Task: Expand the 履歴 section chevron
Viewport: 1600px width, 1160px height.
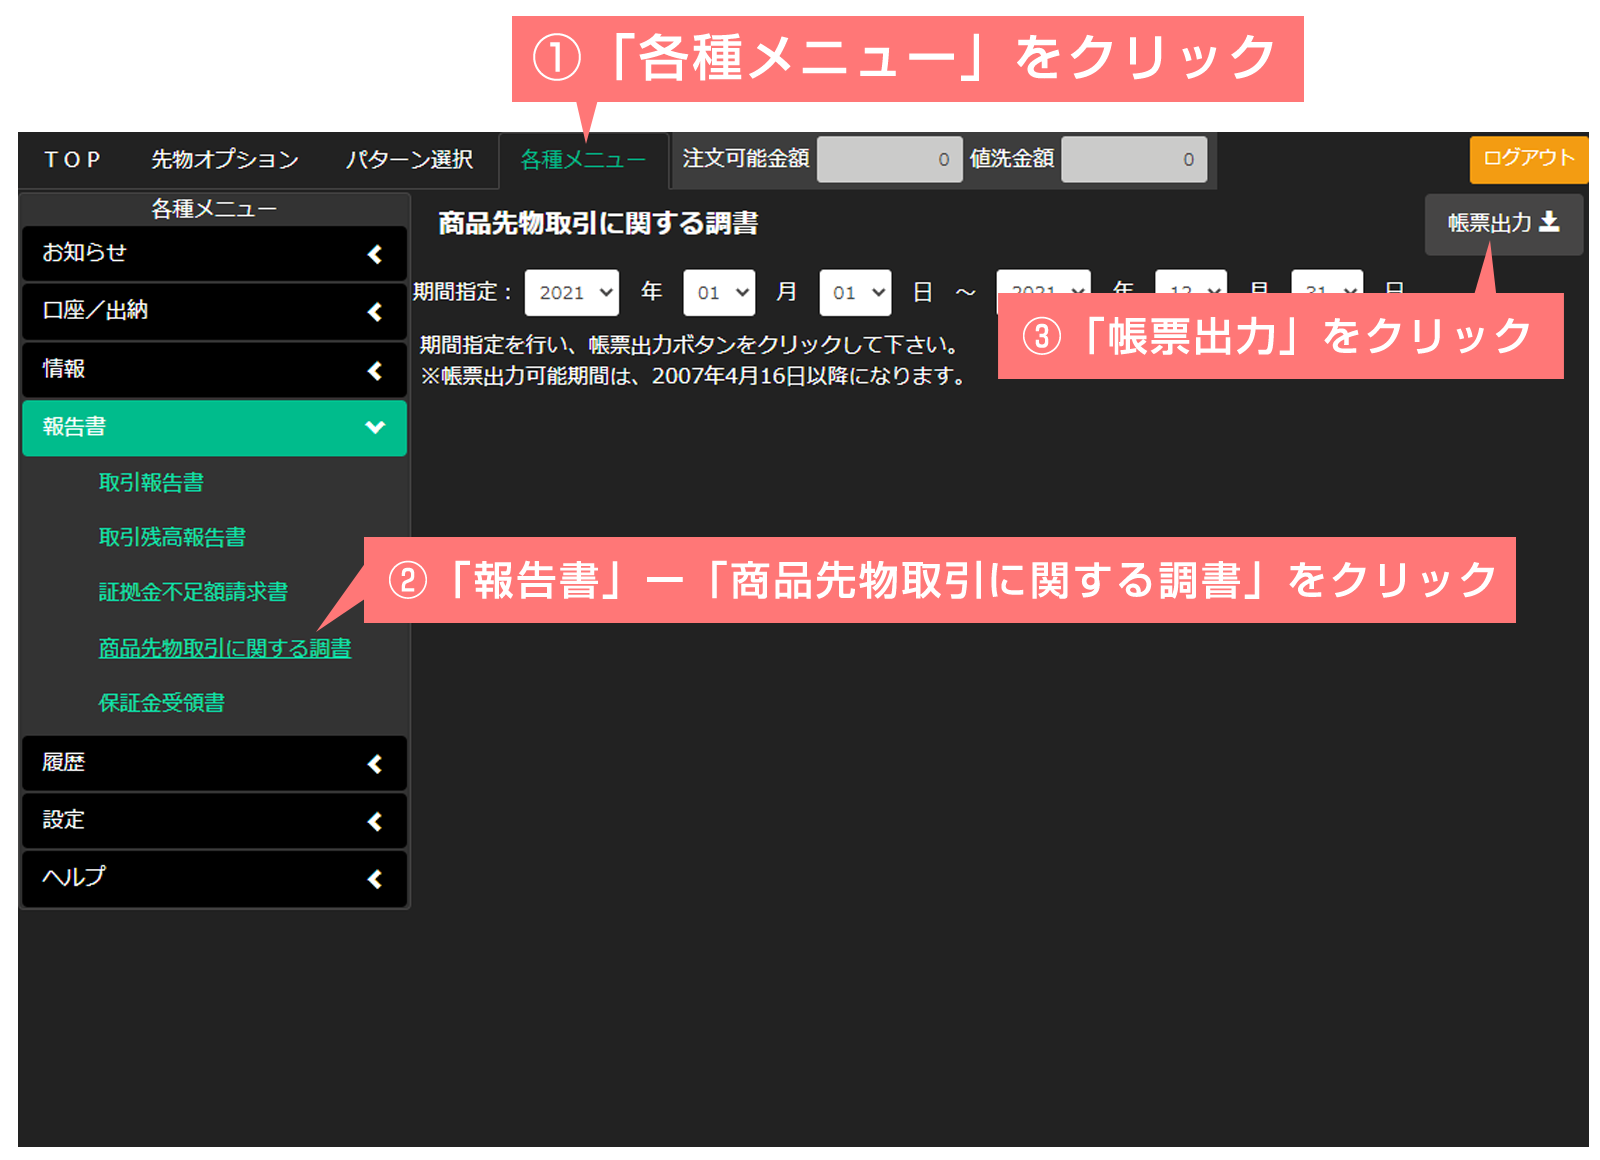Action: click(x=375, y=764)
